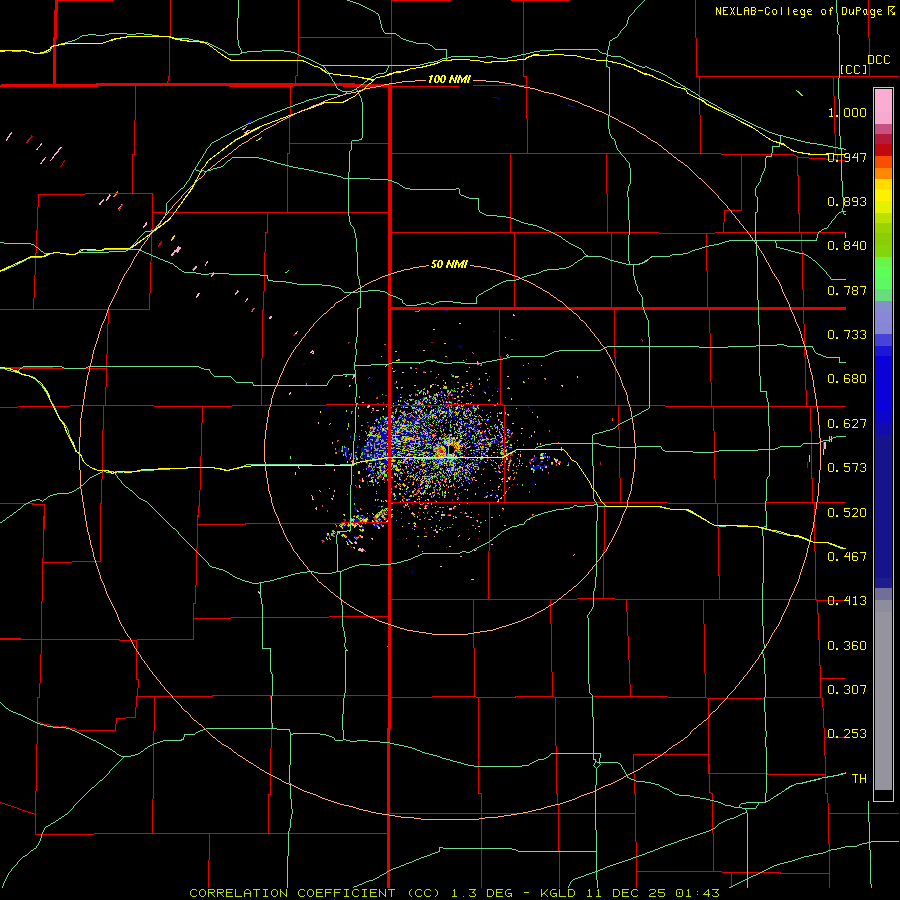Click the [CC] scale heading
This screenshot has height=900, width=900.
(854, 69)
